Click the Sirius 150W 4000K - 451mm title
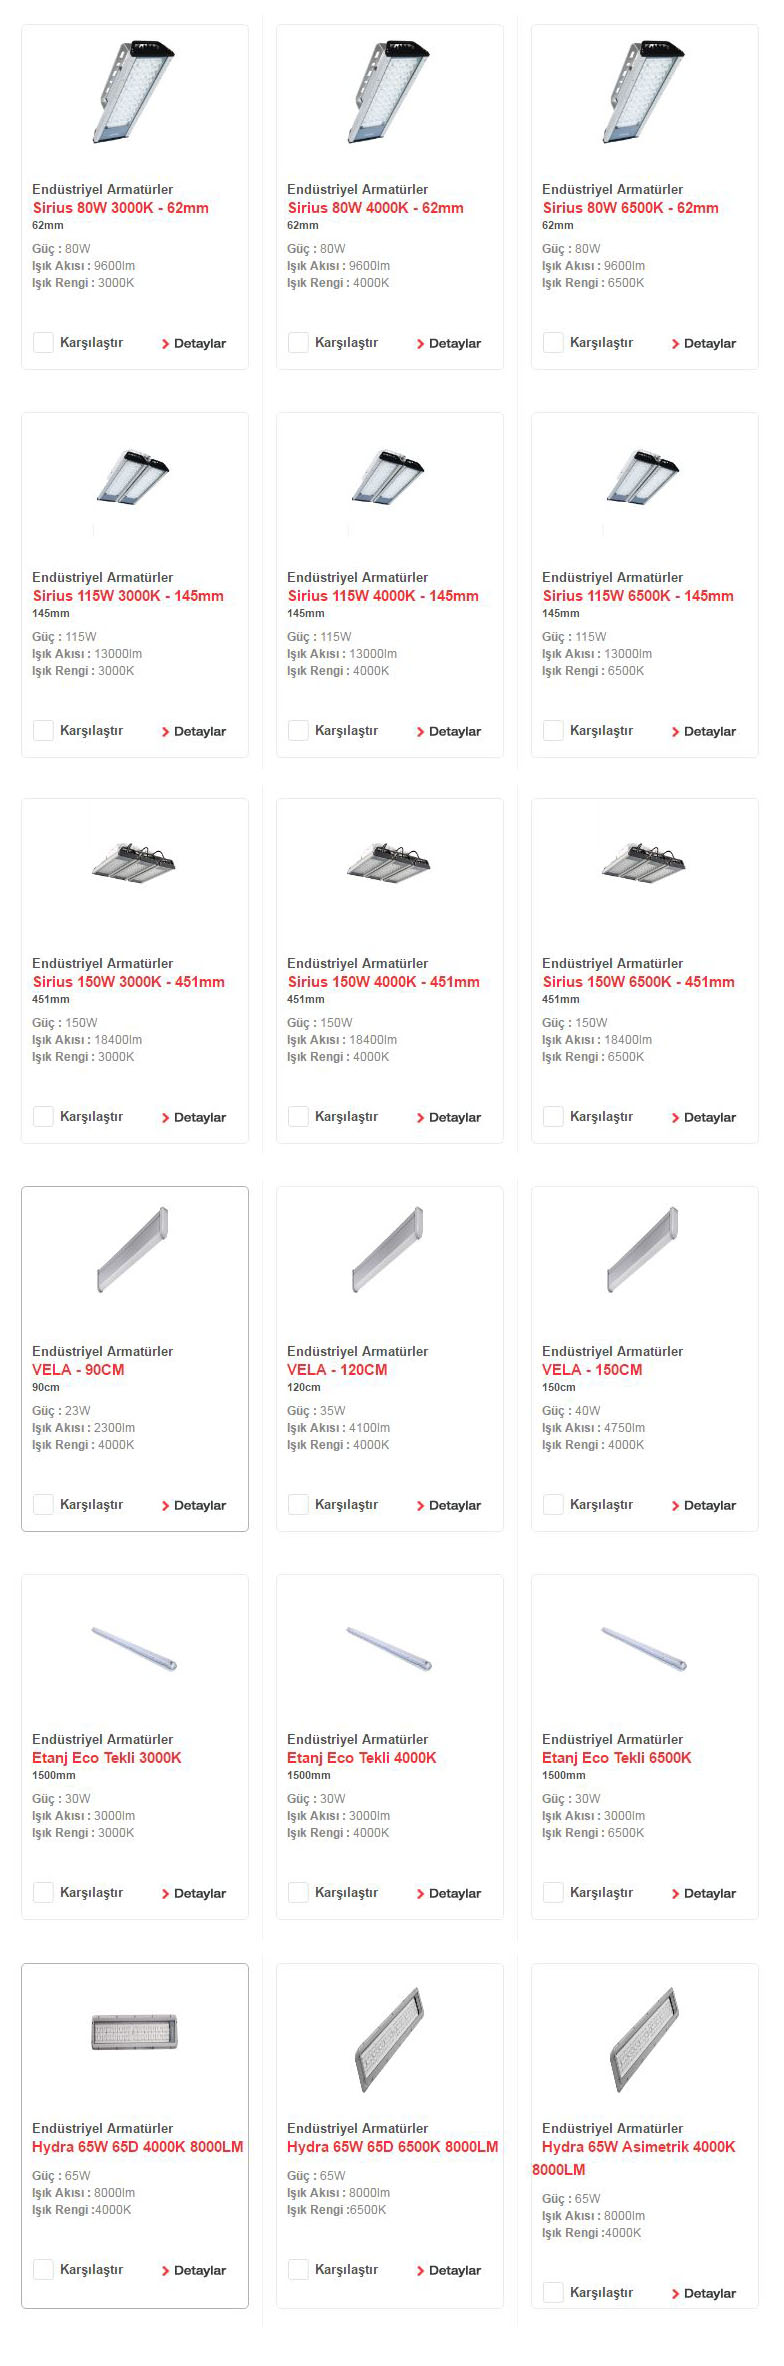Screen dimensions: 784x2366 tap(383, 982)
